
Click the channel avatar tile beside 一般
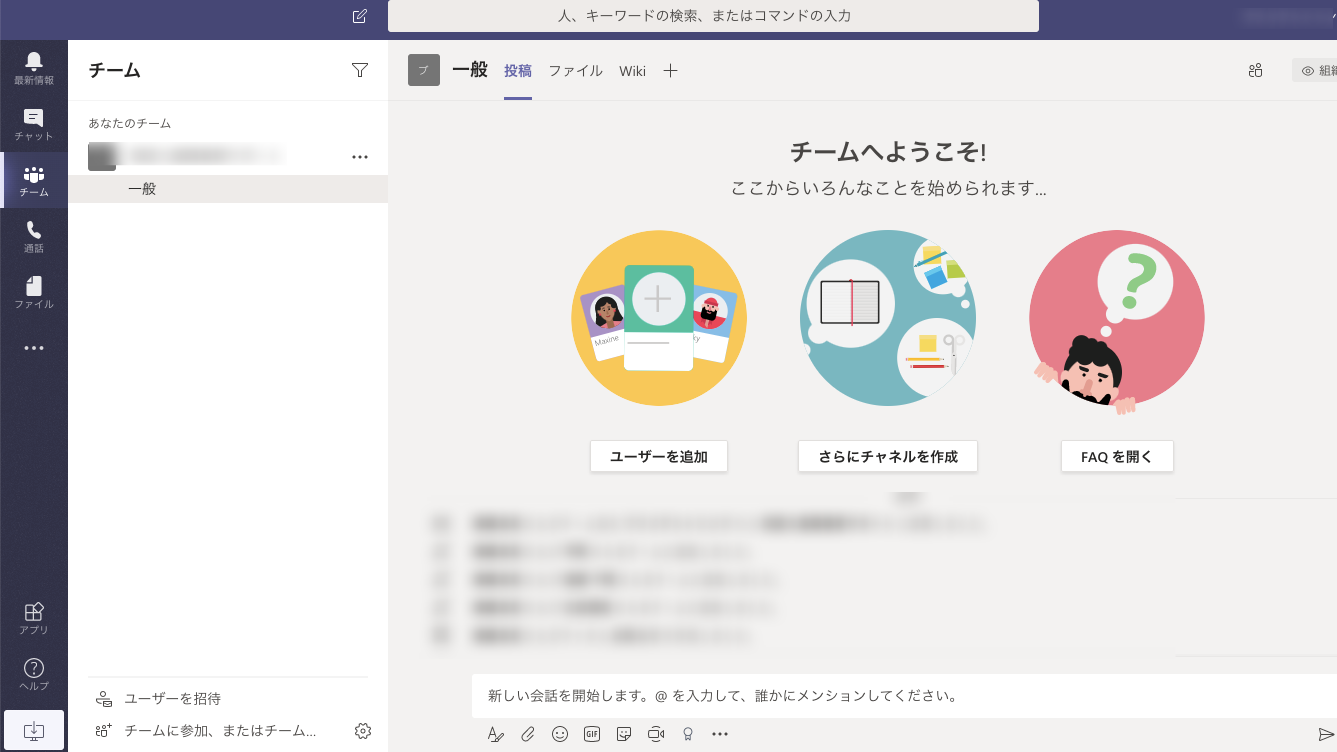[x=424, y=70]
